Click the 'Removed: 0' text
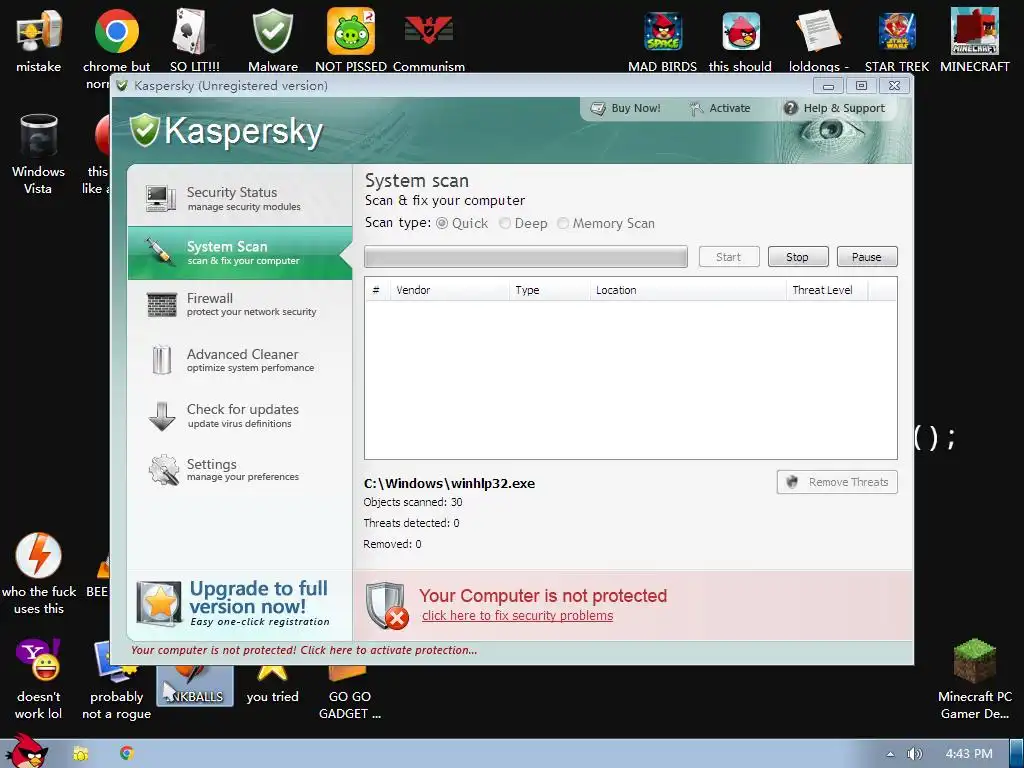 pyautogui.click(x=392, y=544)
